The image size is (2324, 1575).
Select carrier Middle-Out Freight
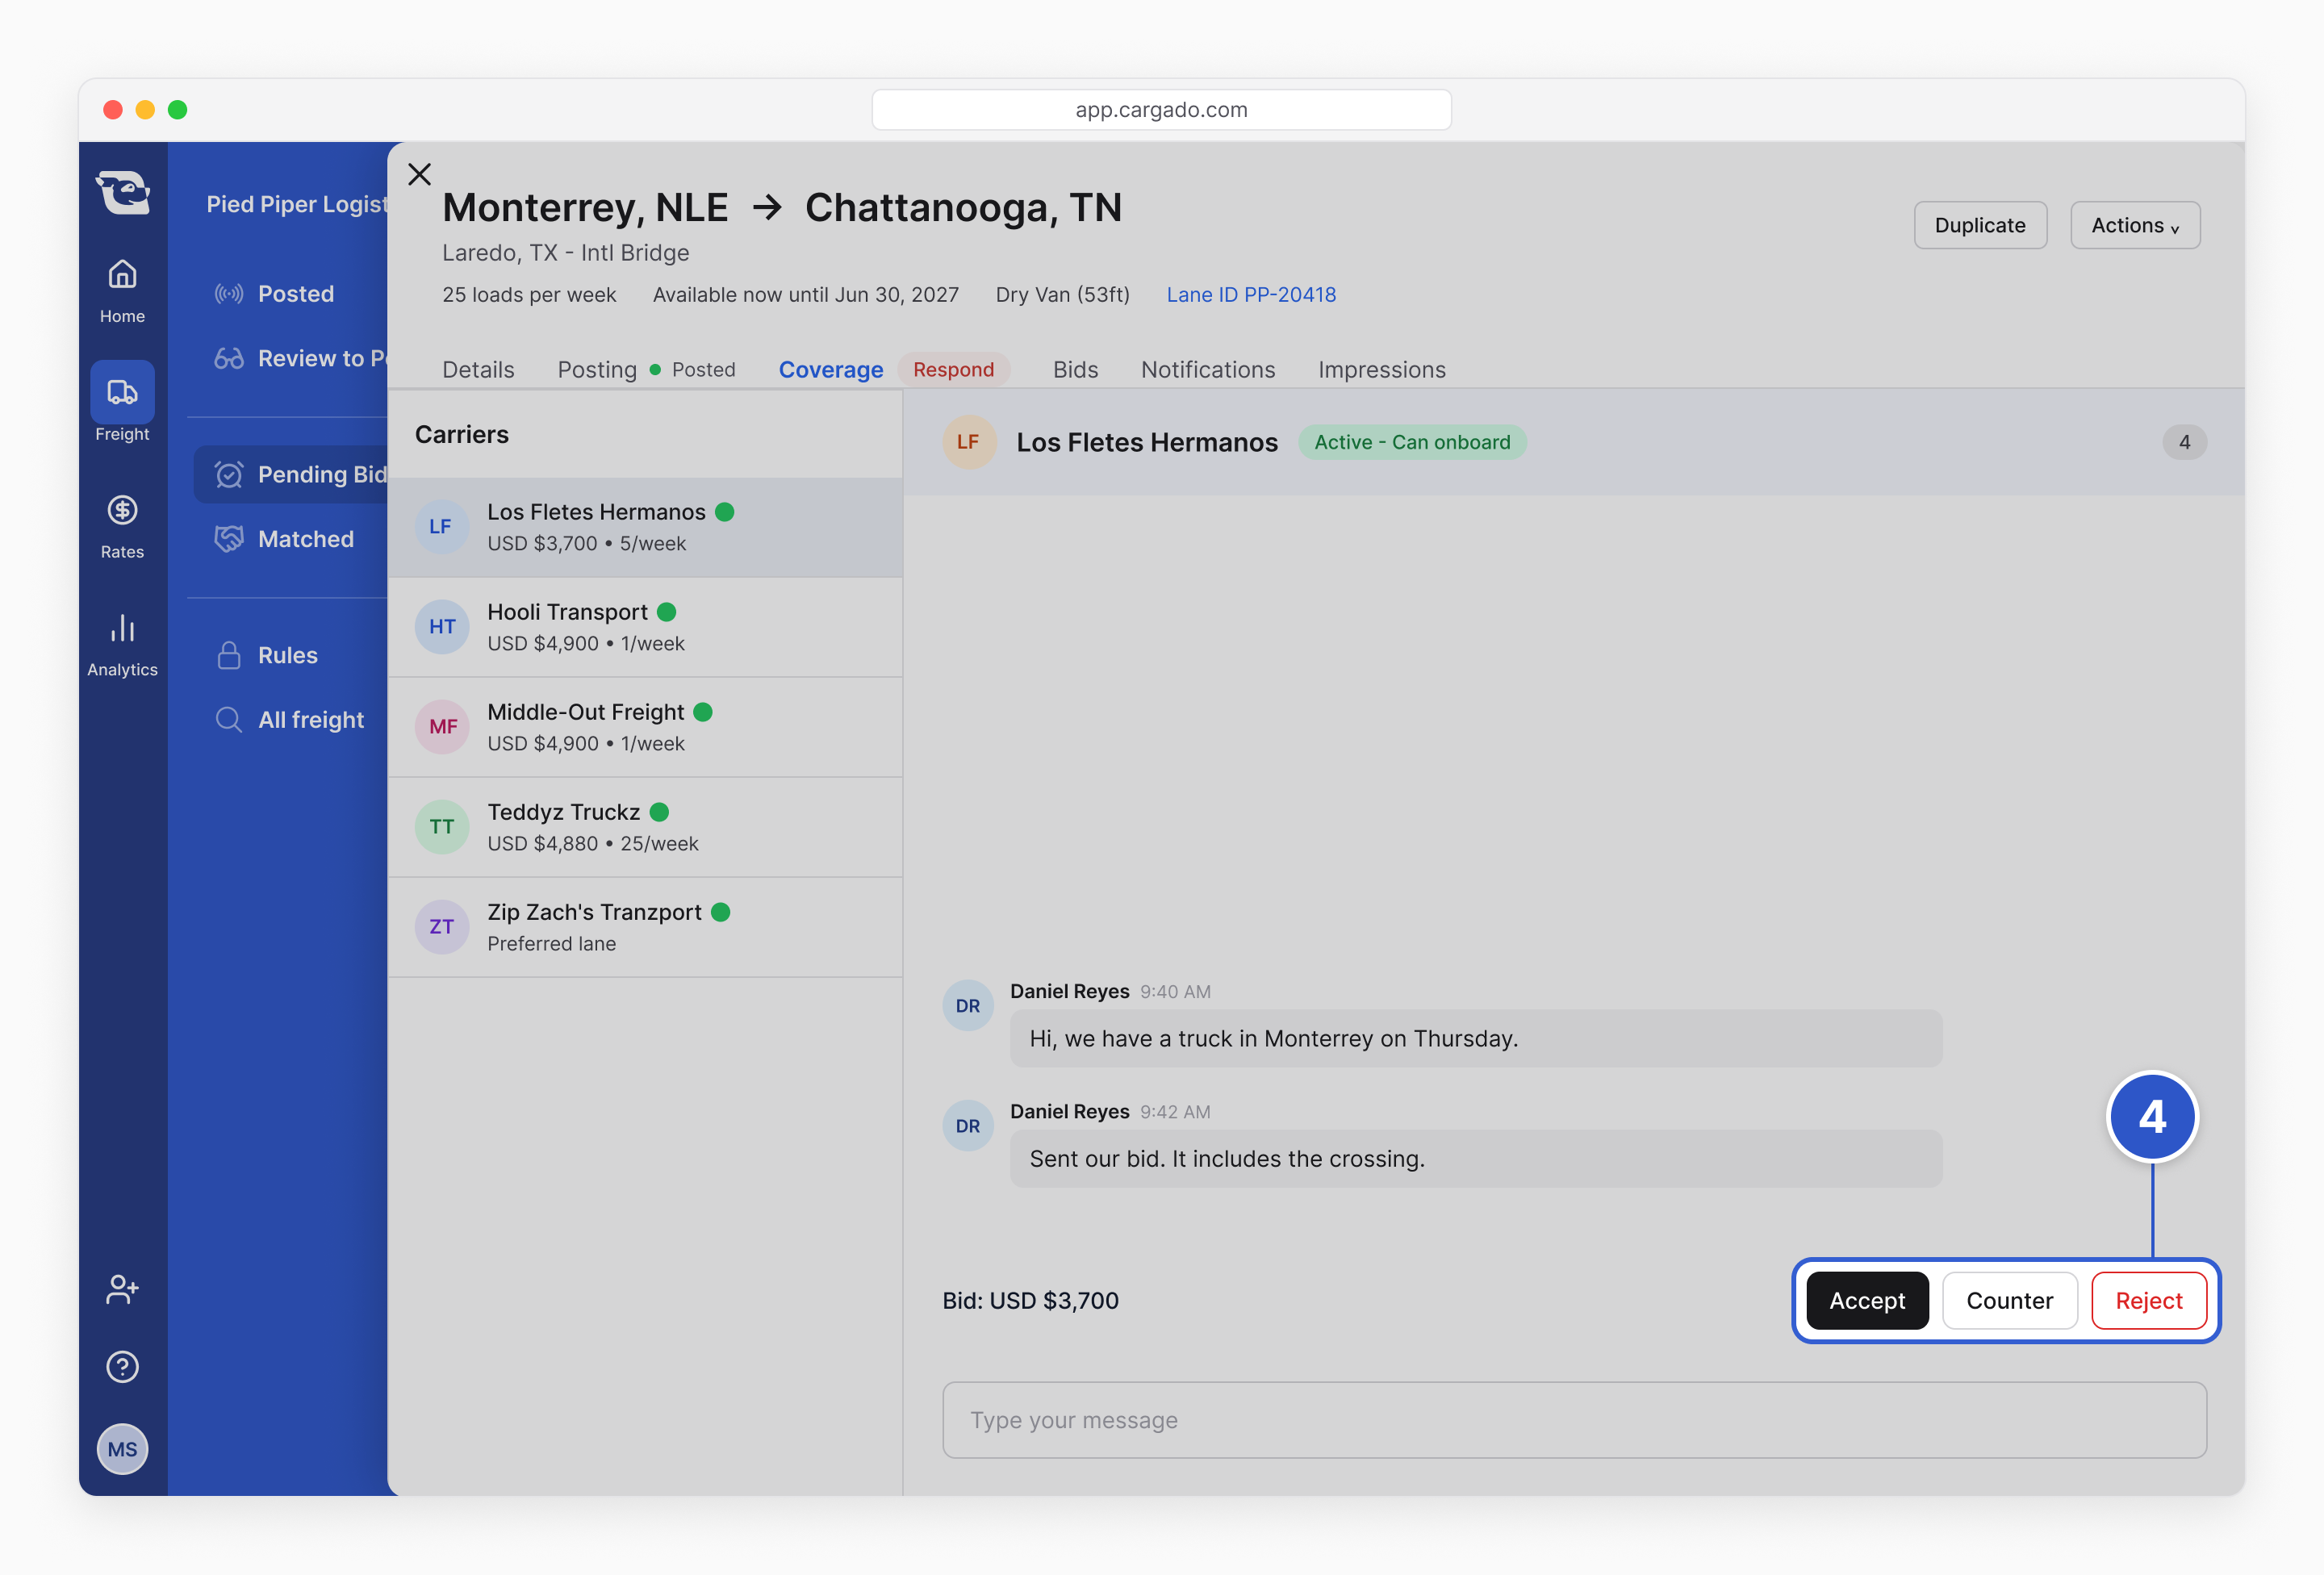tap(645, 727)
